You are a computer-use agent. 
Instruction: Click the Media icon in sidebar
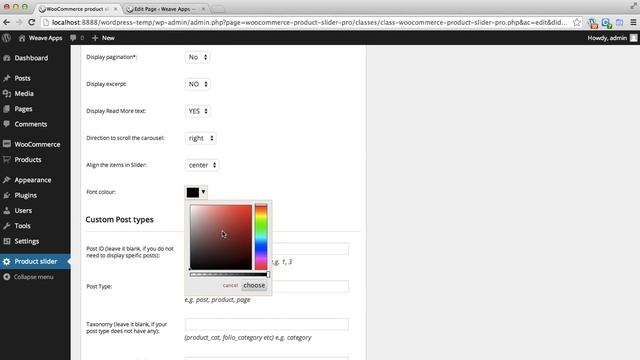coord(7,93)
